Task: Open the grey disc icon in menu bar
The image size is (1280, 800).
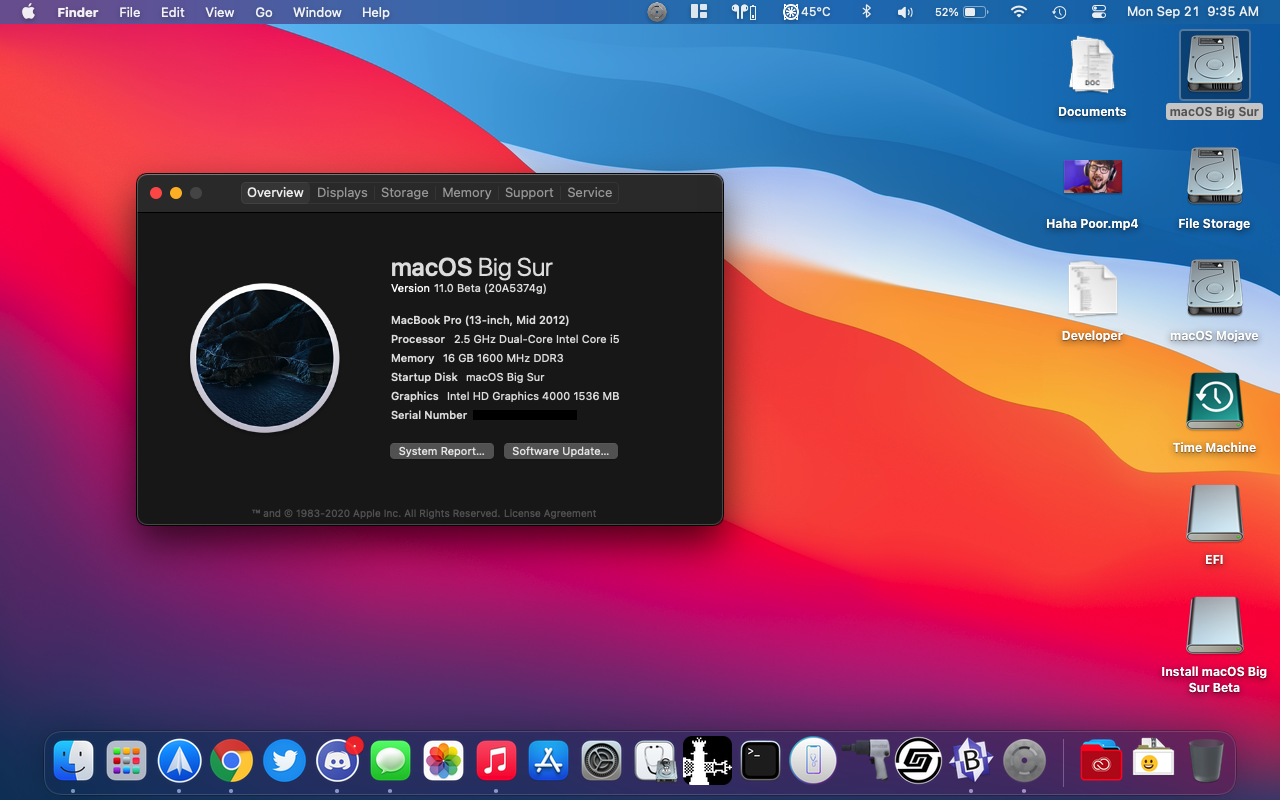Action: click(657, 12)
